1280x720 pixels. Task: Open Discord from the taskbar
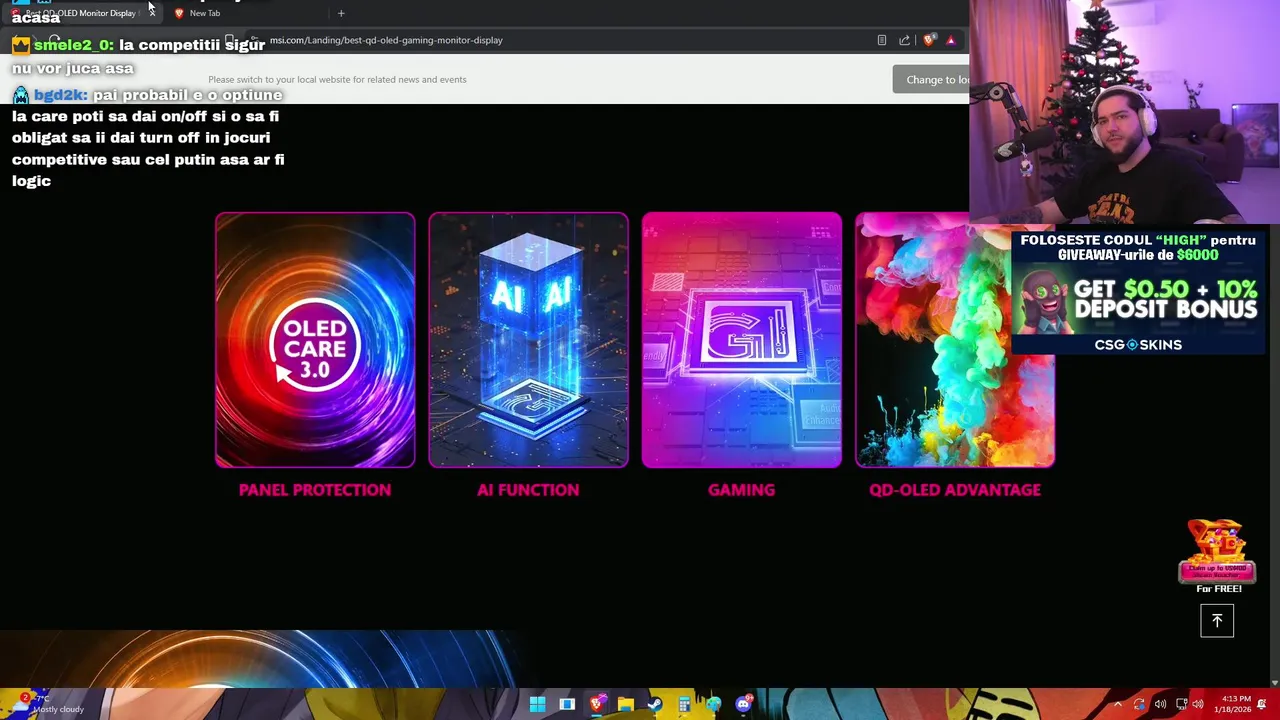tap(743, 704)
